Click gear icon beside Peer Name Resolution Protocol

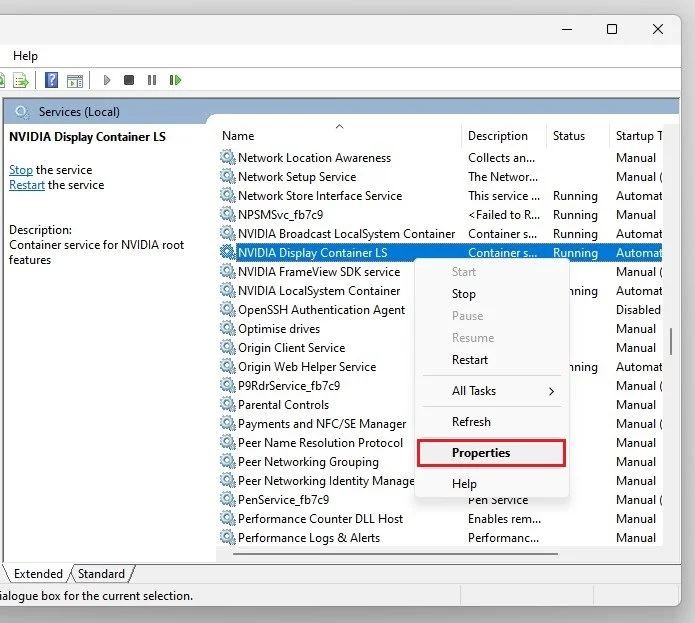point(228,443)
